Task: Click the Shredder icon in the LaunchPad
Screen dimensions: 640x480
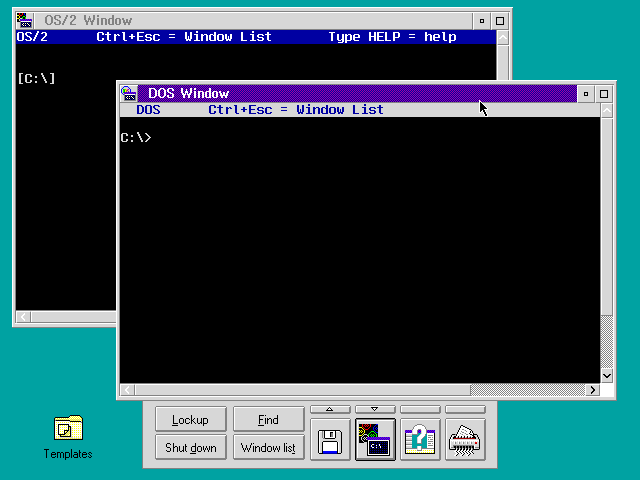Action: click(465, 440)
